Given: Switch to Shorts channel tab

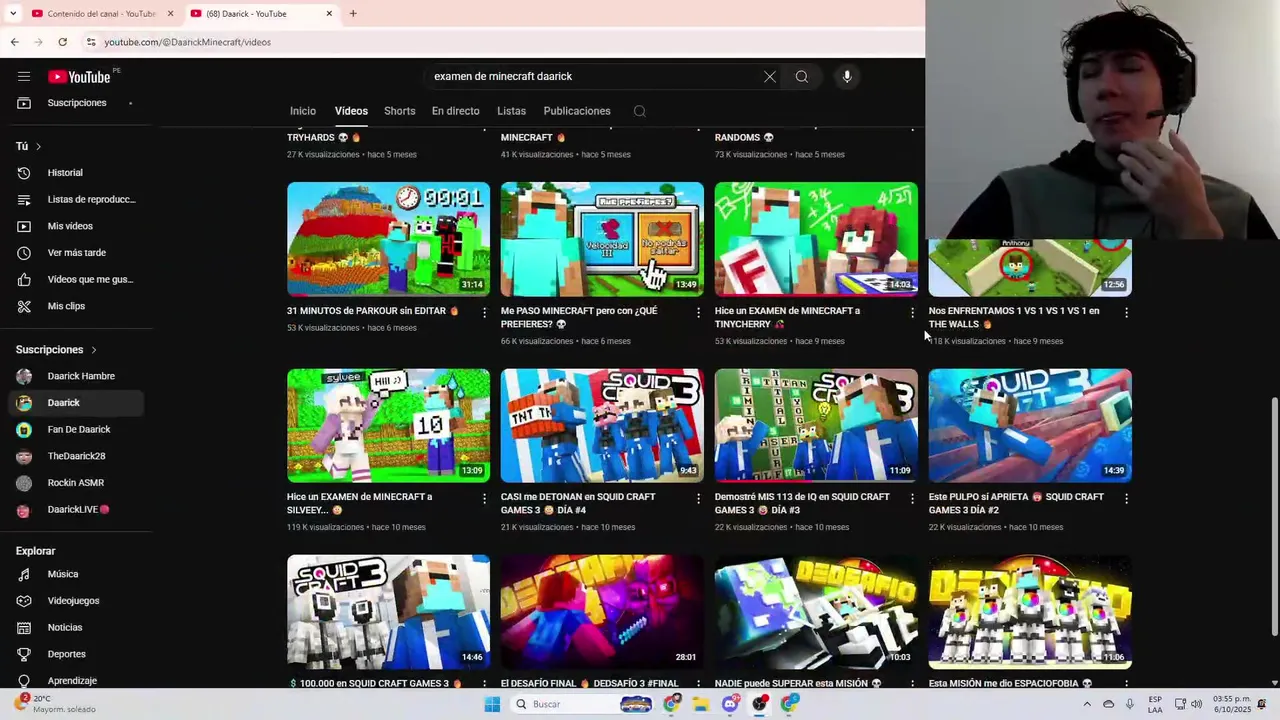Looking at the screenshot, I should tap(399, 111).
